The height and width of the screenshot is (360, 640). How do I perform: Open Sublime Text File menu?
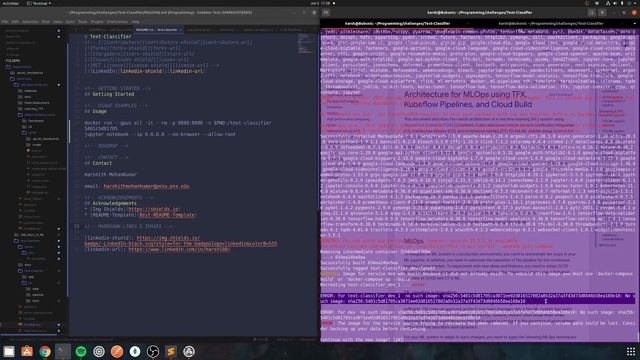(5, 22)
